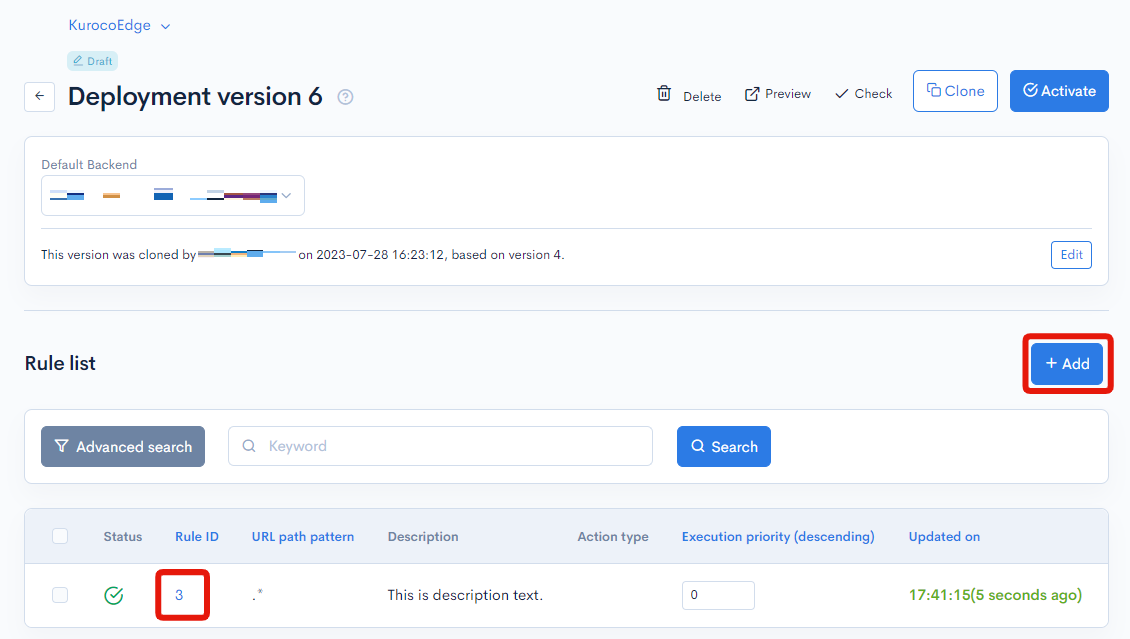The height and width of the screenshot is (639, 1130).
Task: Click 'This is description text.' cell
Action: tap(465, 595)
